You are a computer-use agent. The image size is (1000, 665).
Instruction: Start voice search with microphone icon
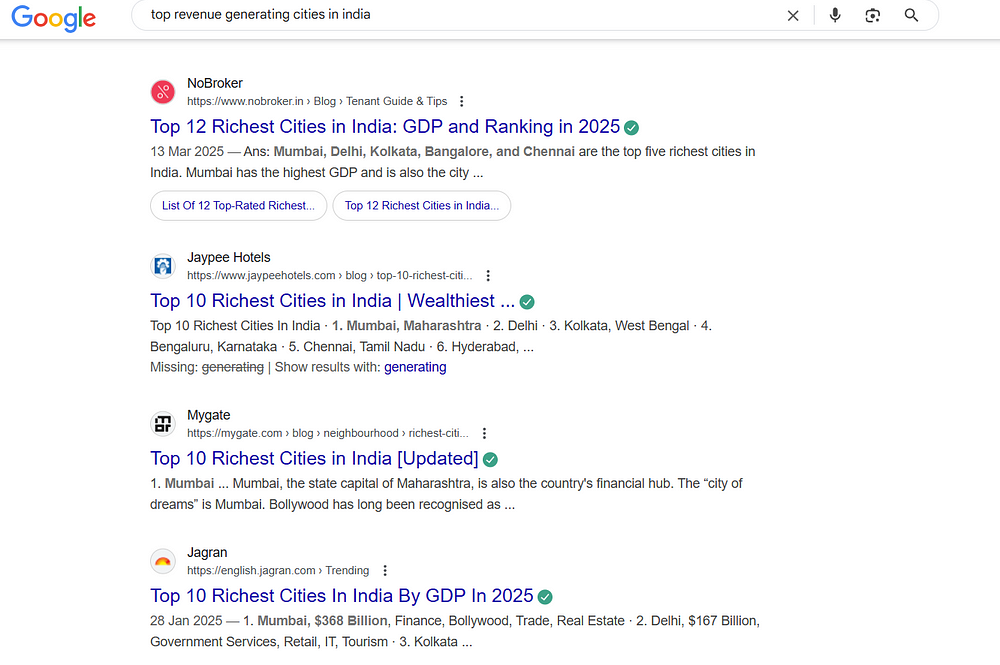pyautogui.click(x=835, y=15)
